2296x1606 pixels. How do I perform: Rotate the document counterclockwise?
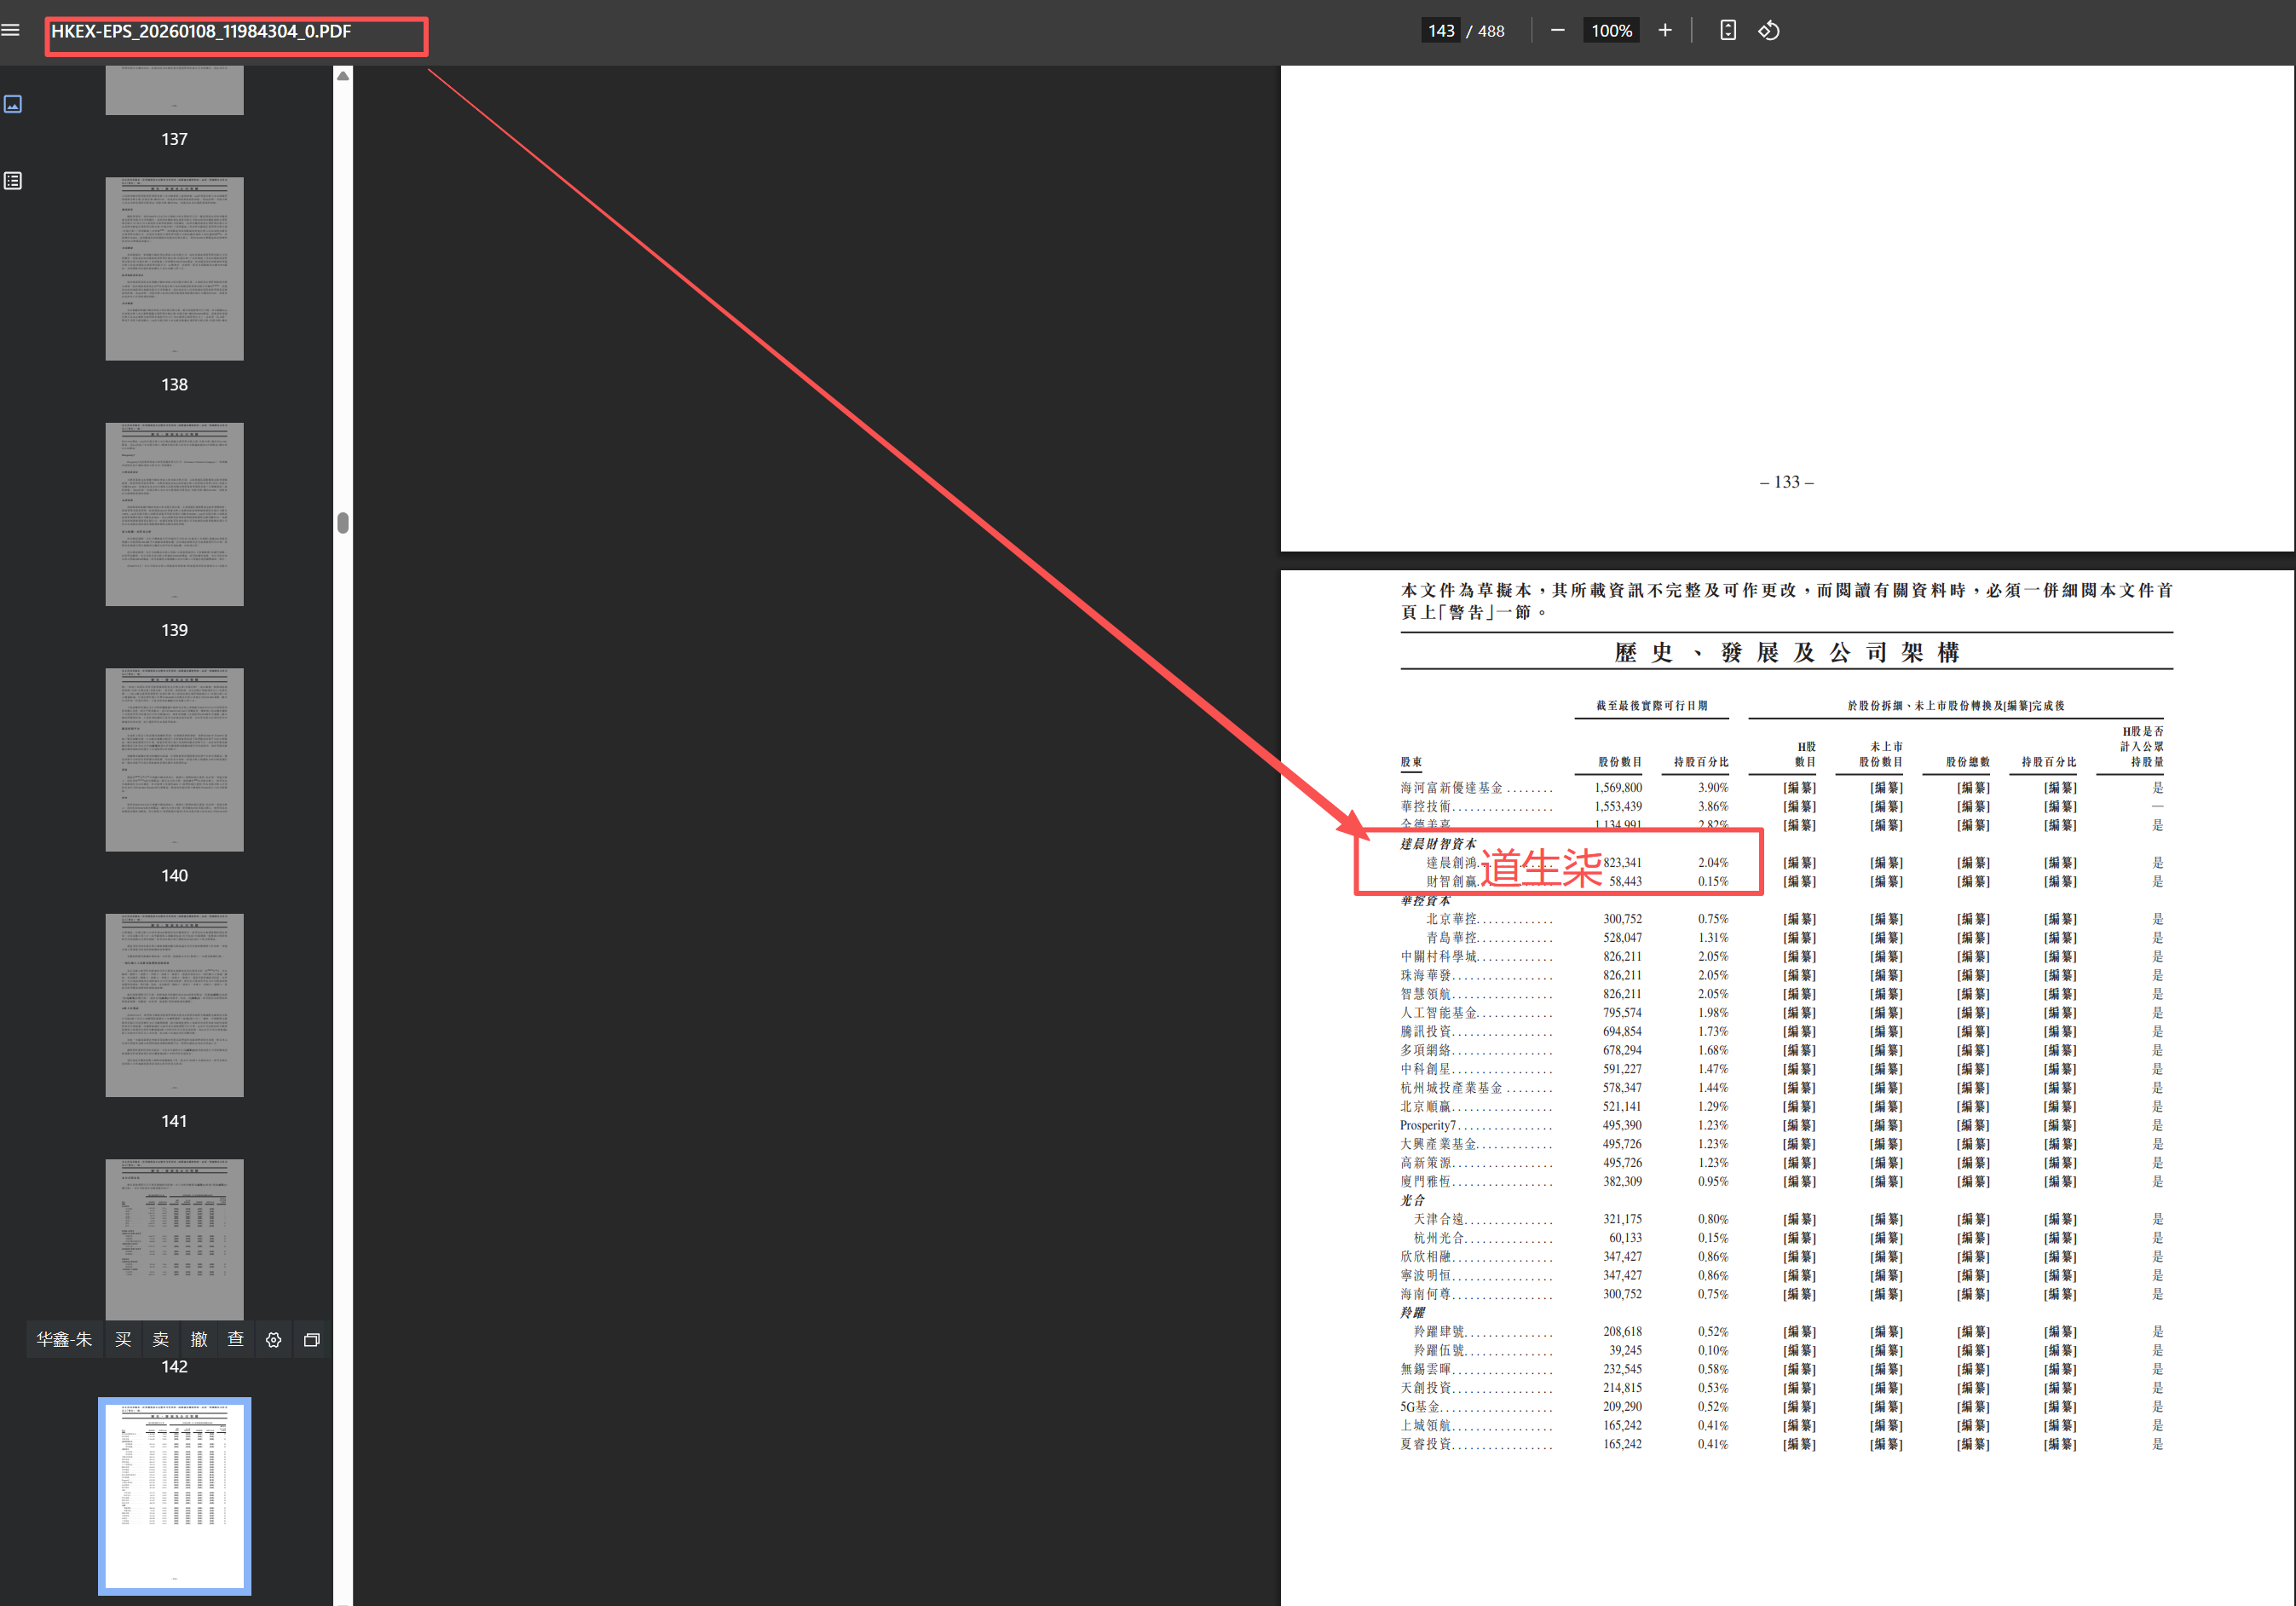(1769, 30)
